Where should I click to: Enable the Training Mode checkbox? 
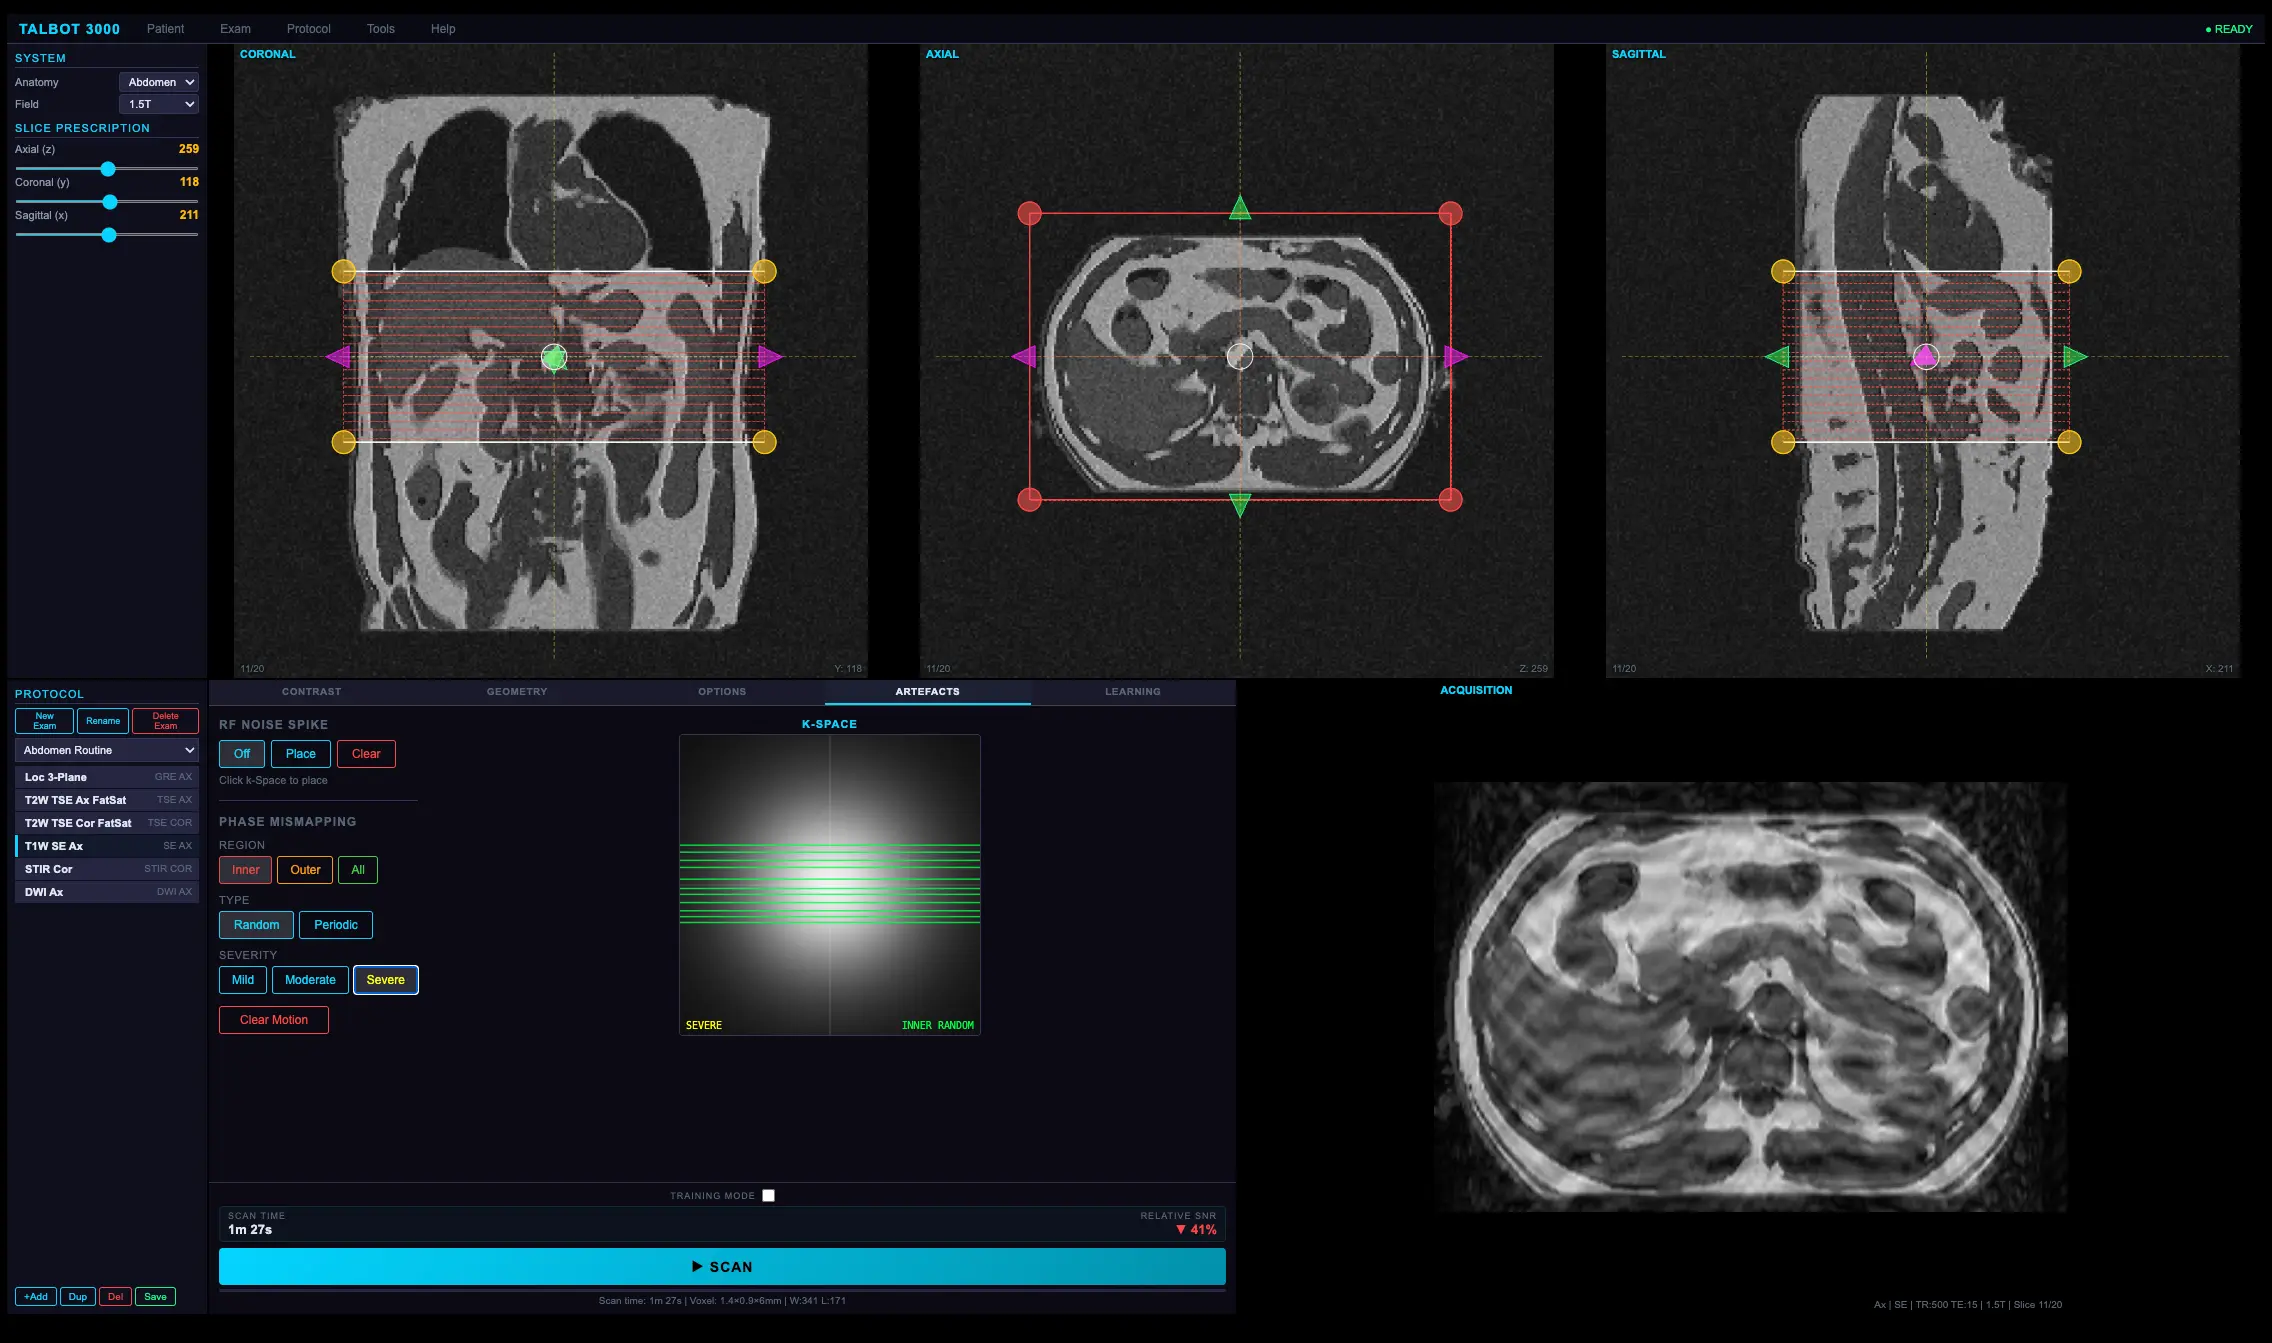point(768,1196)
